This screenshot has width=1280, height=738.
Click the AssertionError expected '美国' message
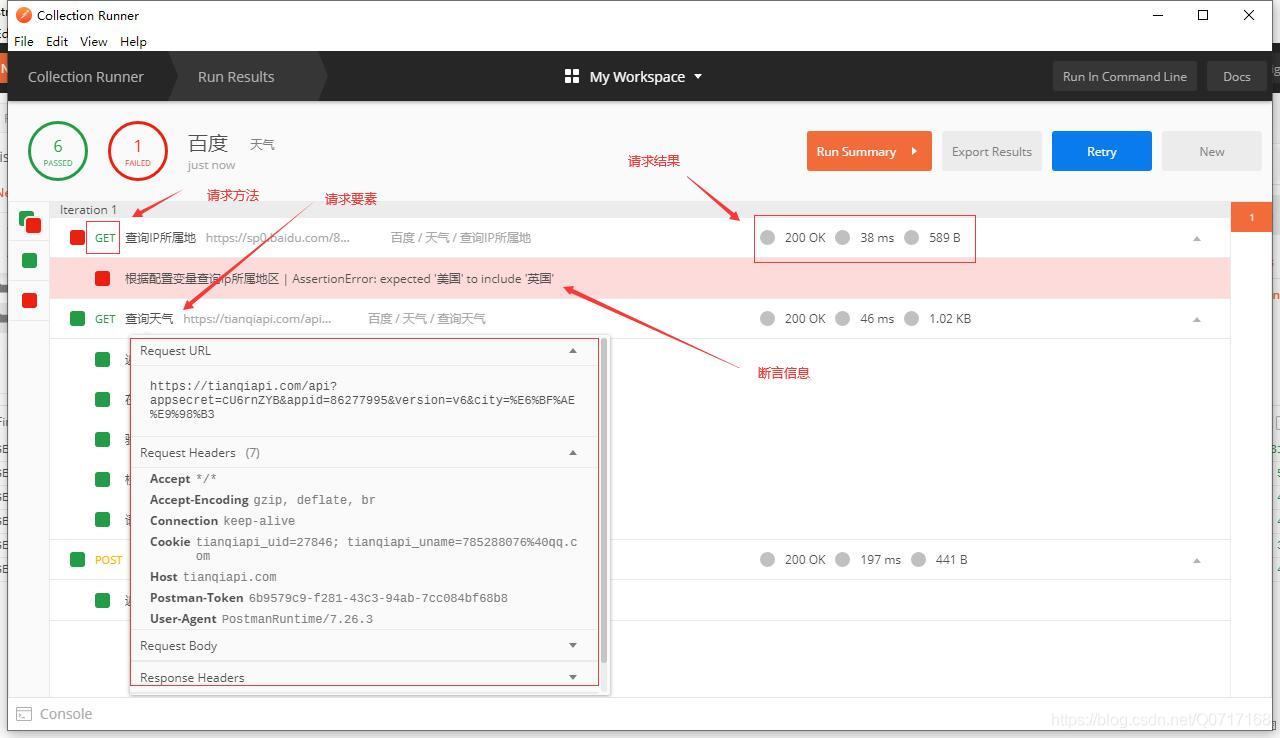339,278
